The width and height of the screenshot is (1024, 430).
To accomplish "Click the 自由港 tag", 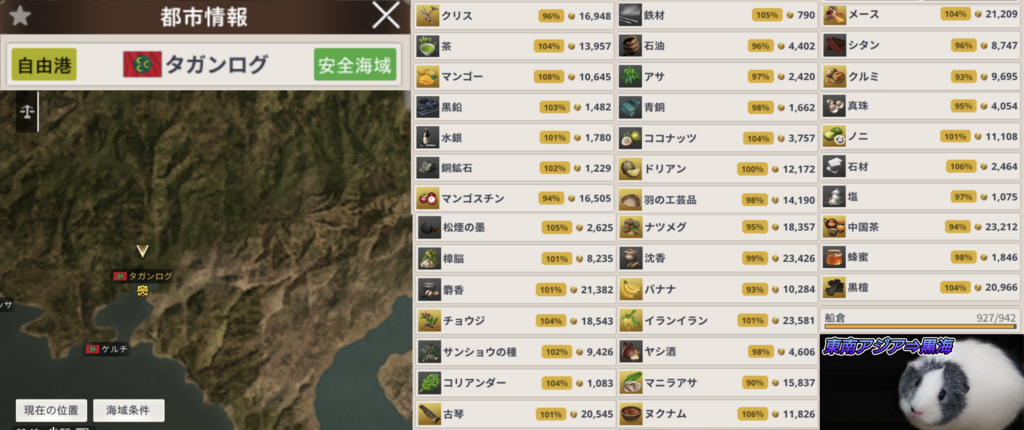I will click(44, 64).
